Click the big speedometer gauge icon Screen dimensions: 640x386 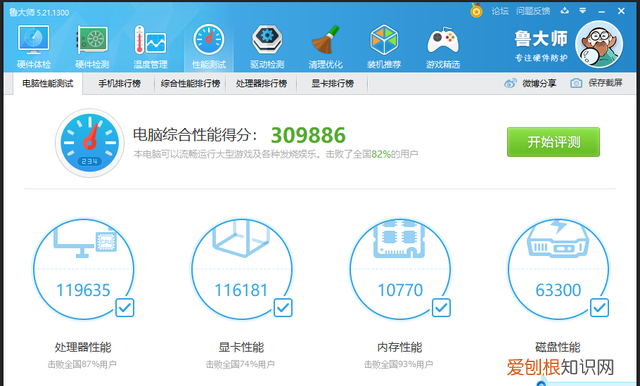tap(90, 143)
